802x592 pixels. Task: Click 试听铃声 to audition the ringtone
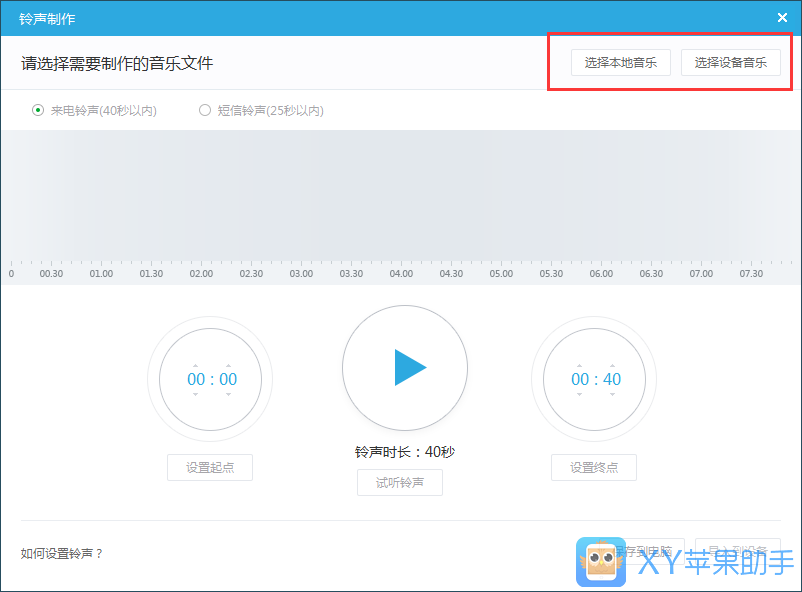tap(400, 482)
